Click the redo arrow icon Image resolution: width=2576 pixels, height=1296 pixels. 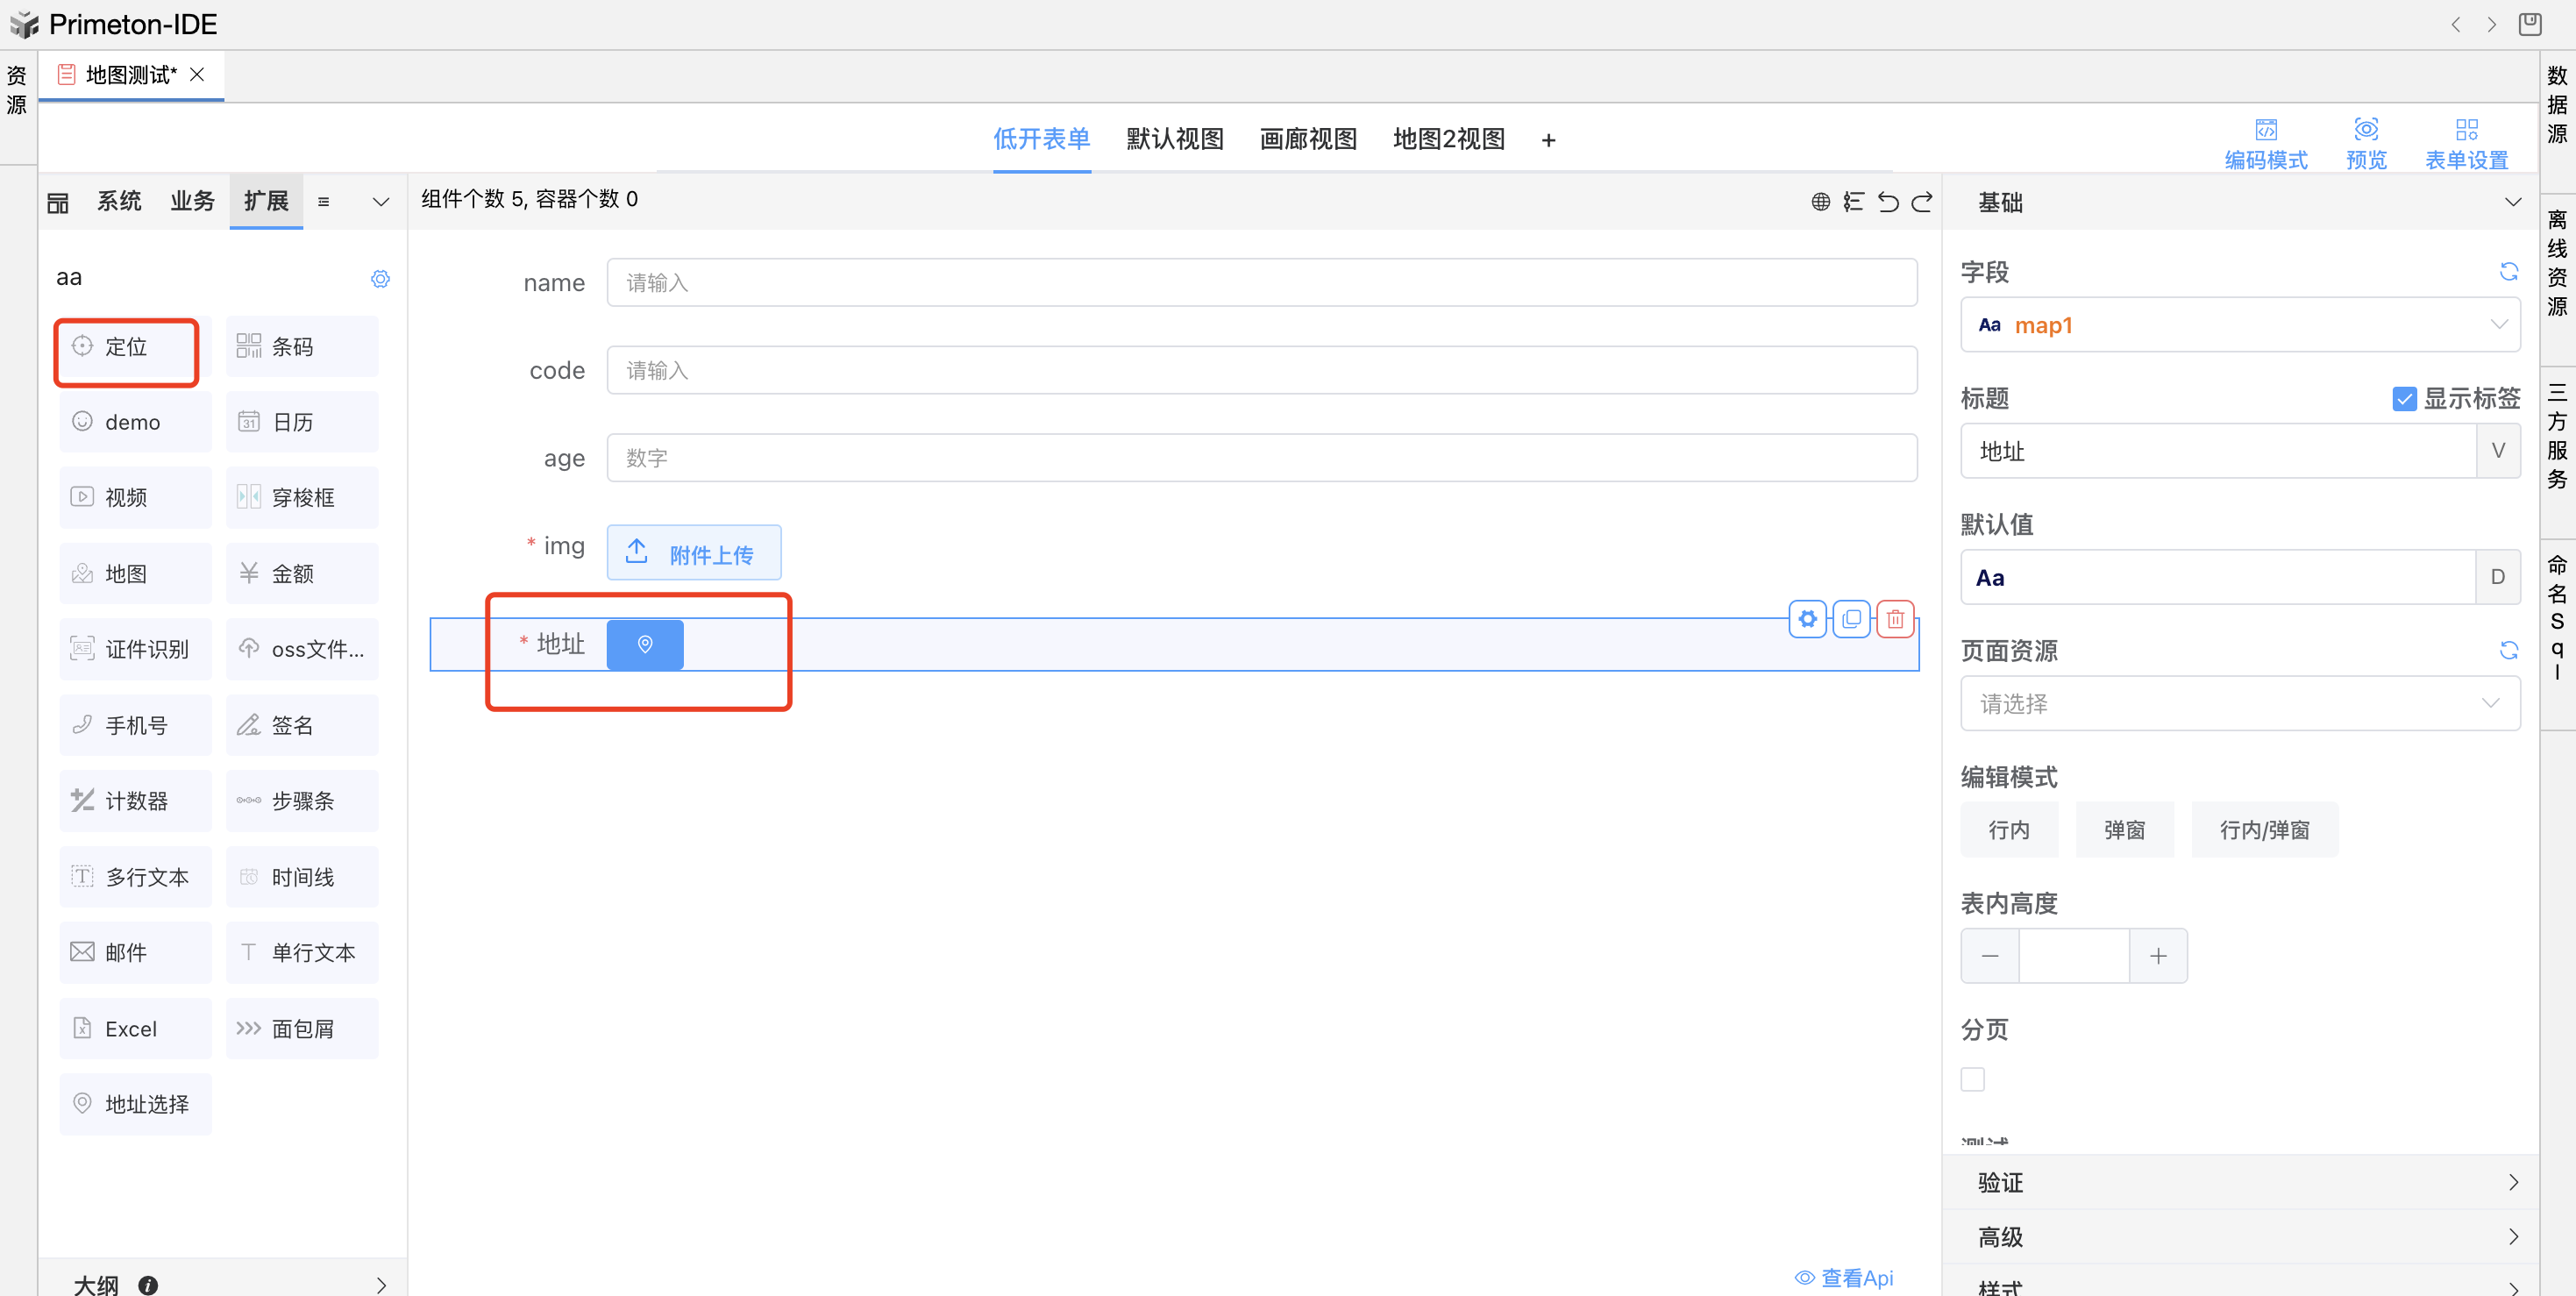coord(1922,202)
